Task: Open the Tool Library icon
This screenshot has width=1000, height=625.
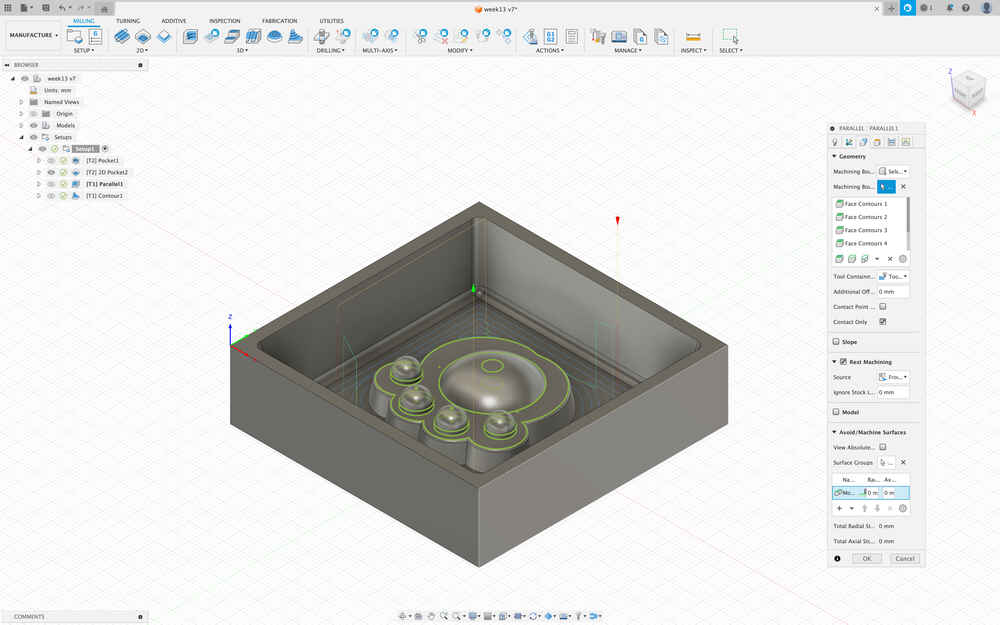Action: tap(598, 36)
